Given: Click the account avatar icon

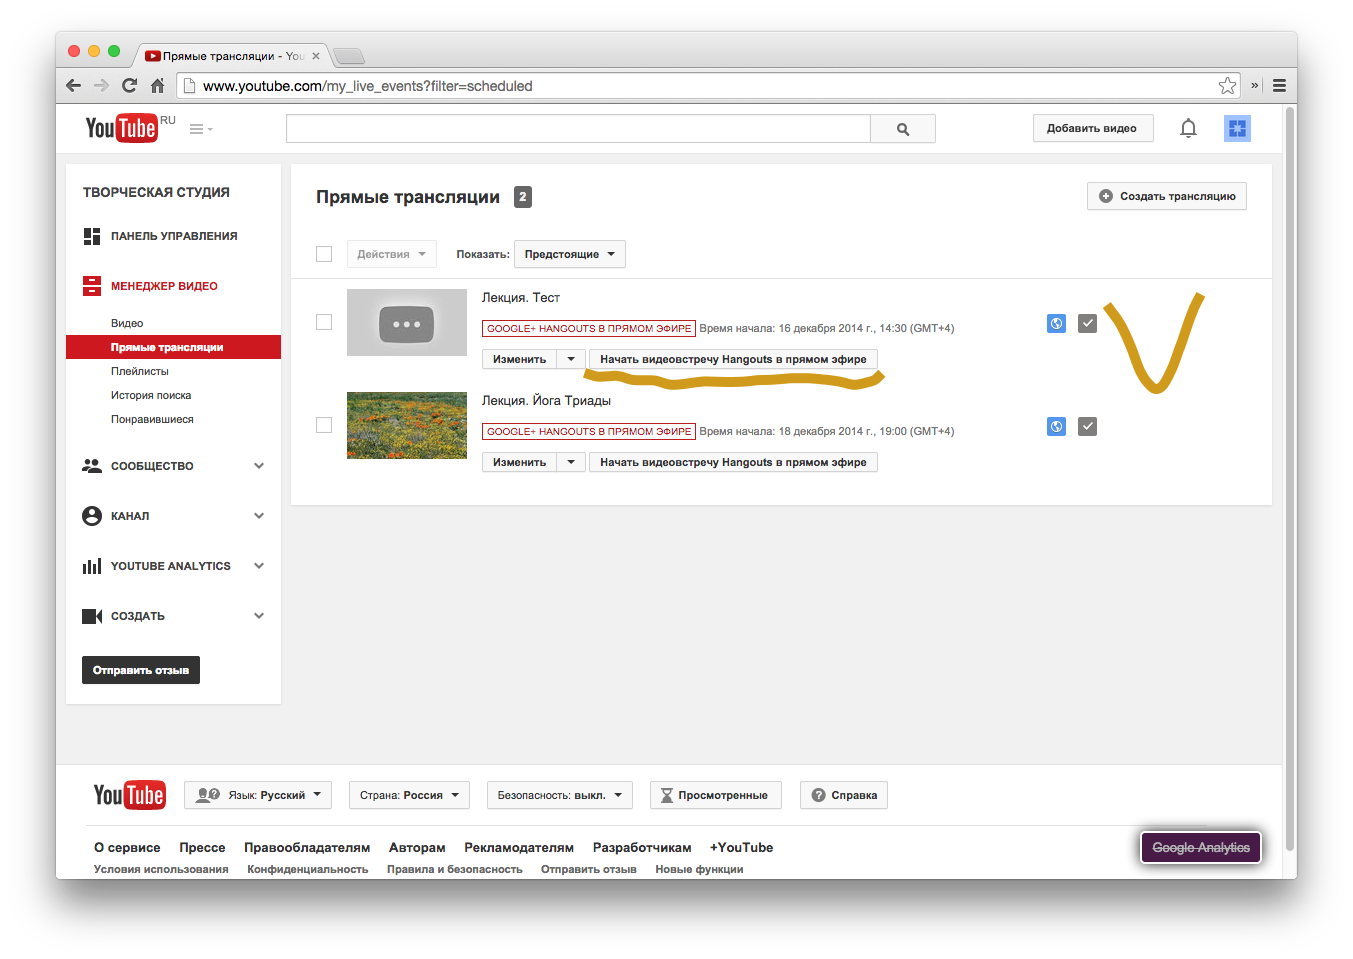Looking at the screenshot, I should coord(1237,128).
